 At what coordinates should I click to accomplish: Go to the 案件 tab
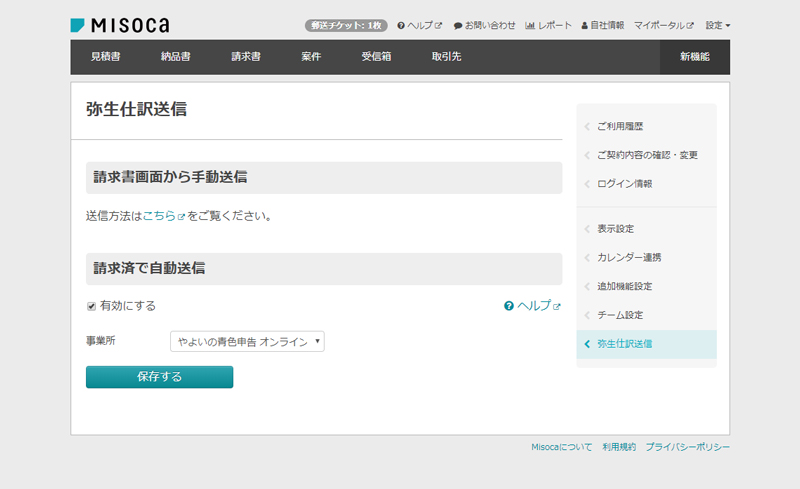click(311, 57)
